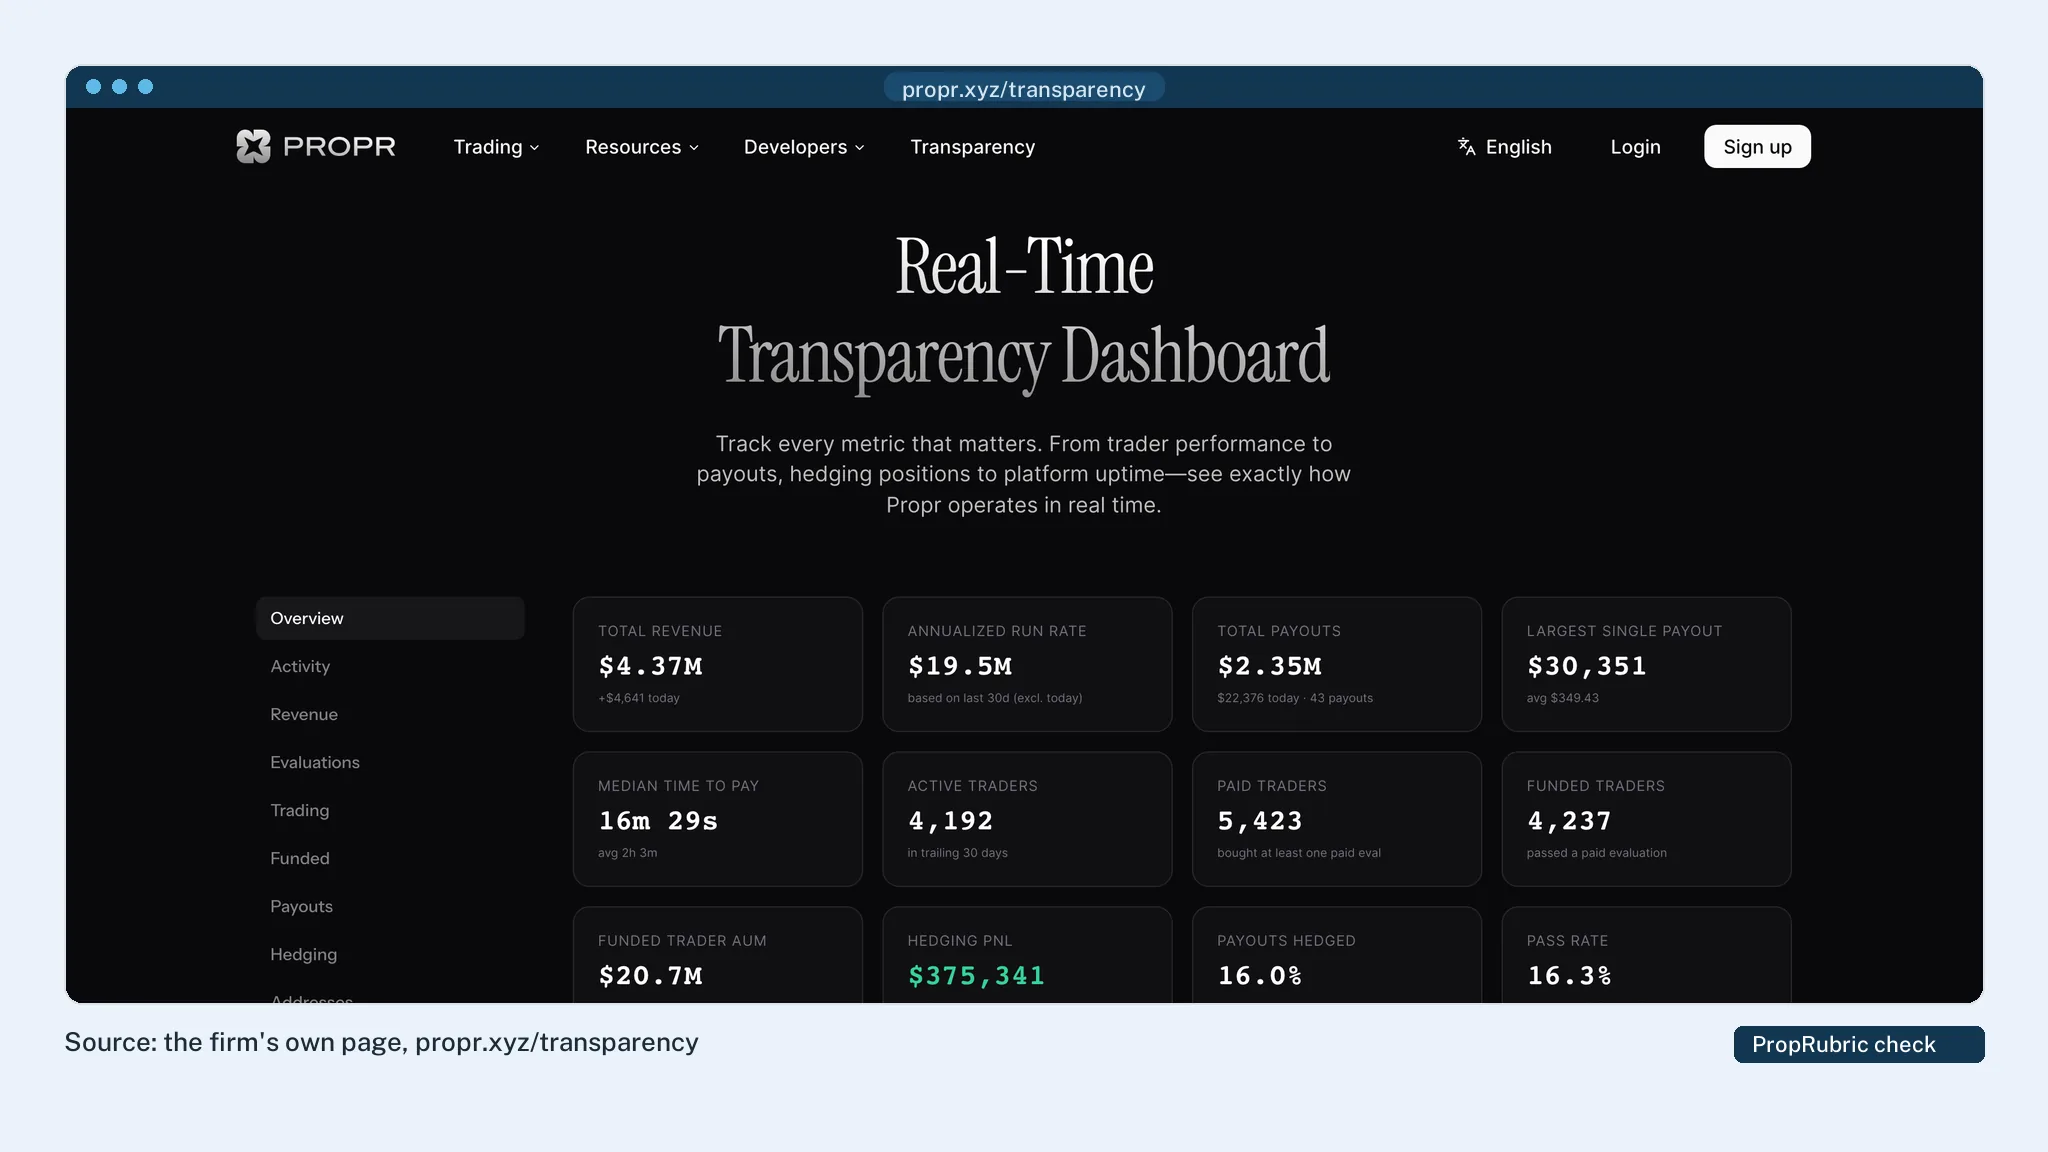
Task: Click the 'avg 2h 3m' text
Action: coord(627,853)
